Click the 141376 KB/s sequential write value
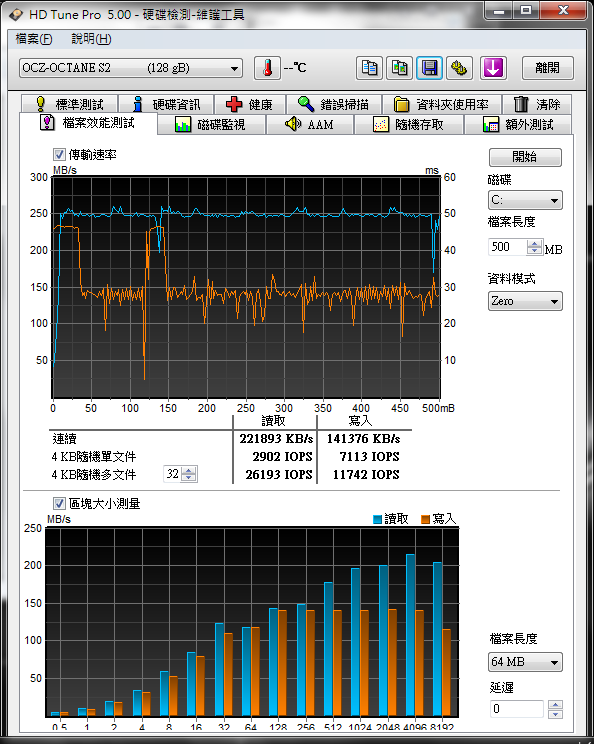This screenshot has height=744, width=594. 363,438
